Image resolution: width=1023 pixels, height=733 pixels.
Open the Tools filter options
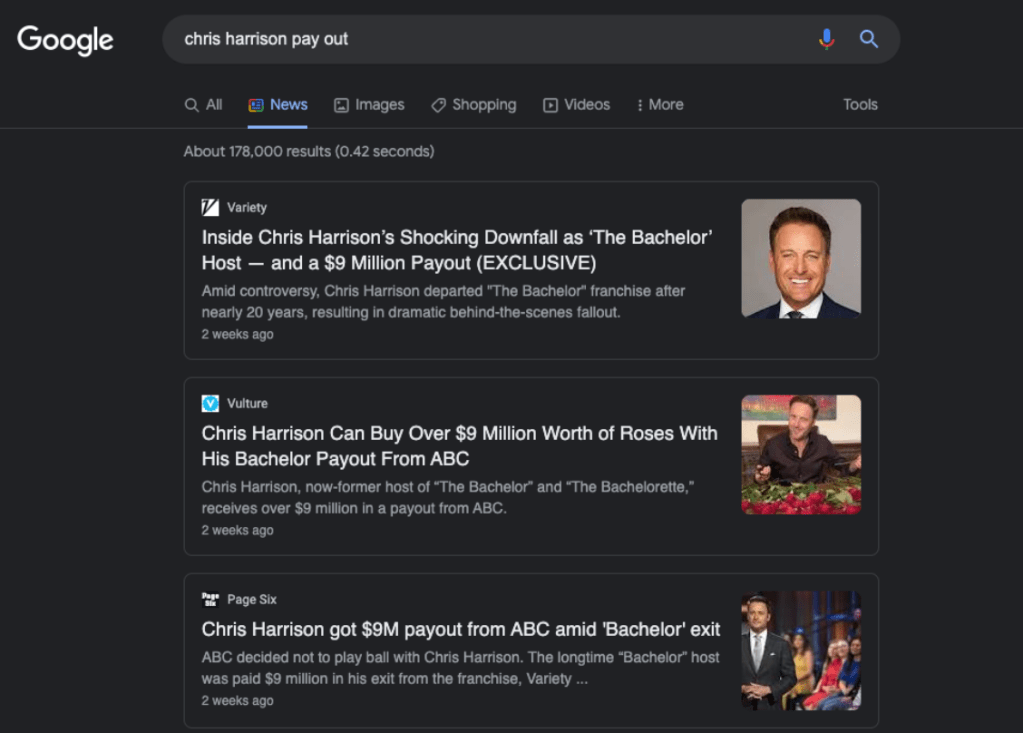click(859, 105)
